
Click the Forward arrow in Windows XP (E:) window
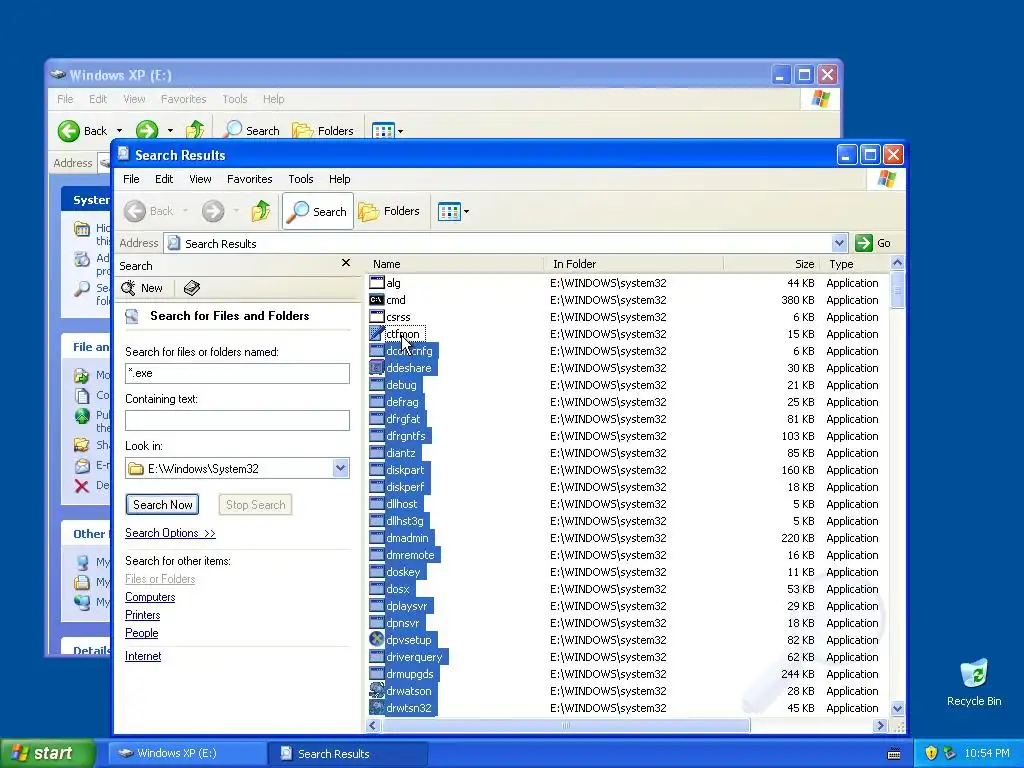[147, 131]
